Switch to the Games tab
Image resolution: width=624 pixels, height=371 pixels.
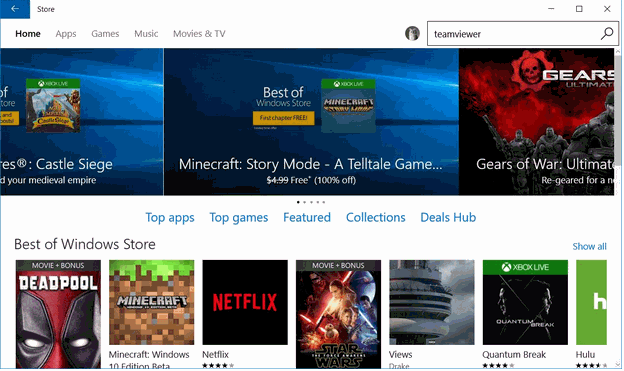click(x=105, y=34)
